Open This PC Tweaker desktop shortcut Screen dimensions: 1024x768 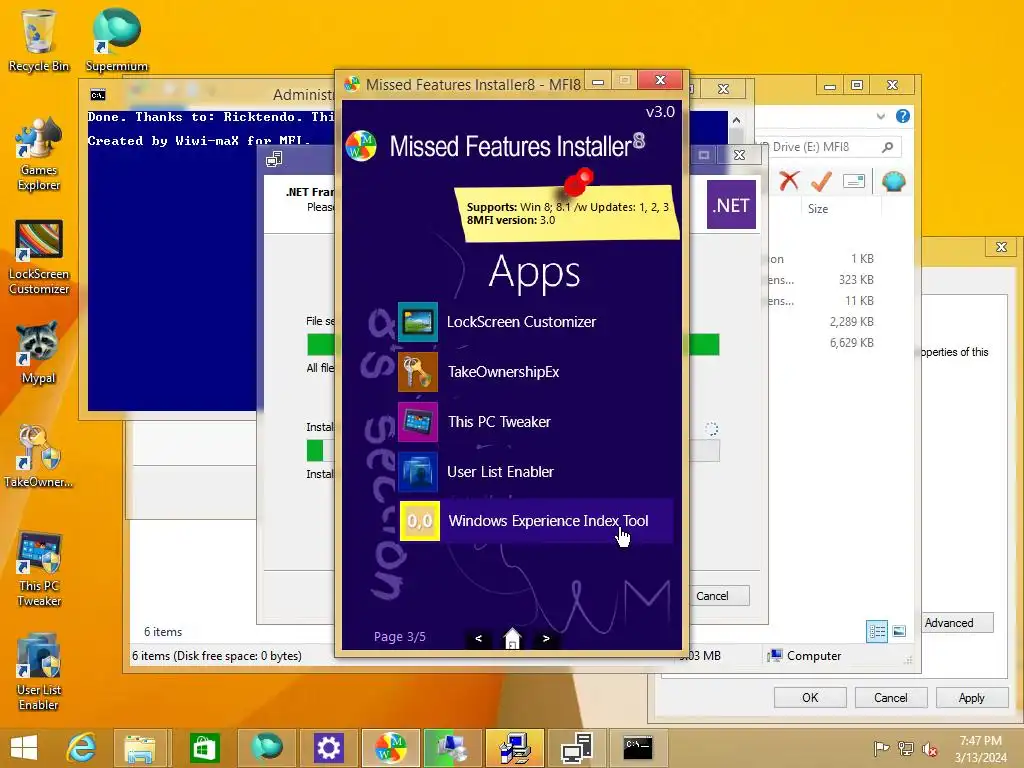point(39,569)
